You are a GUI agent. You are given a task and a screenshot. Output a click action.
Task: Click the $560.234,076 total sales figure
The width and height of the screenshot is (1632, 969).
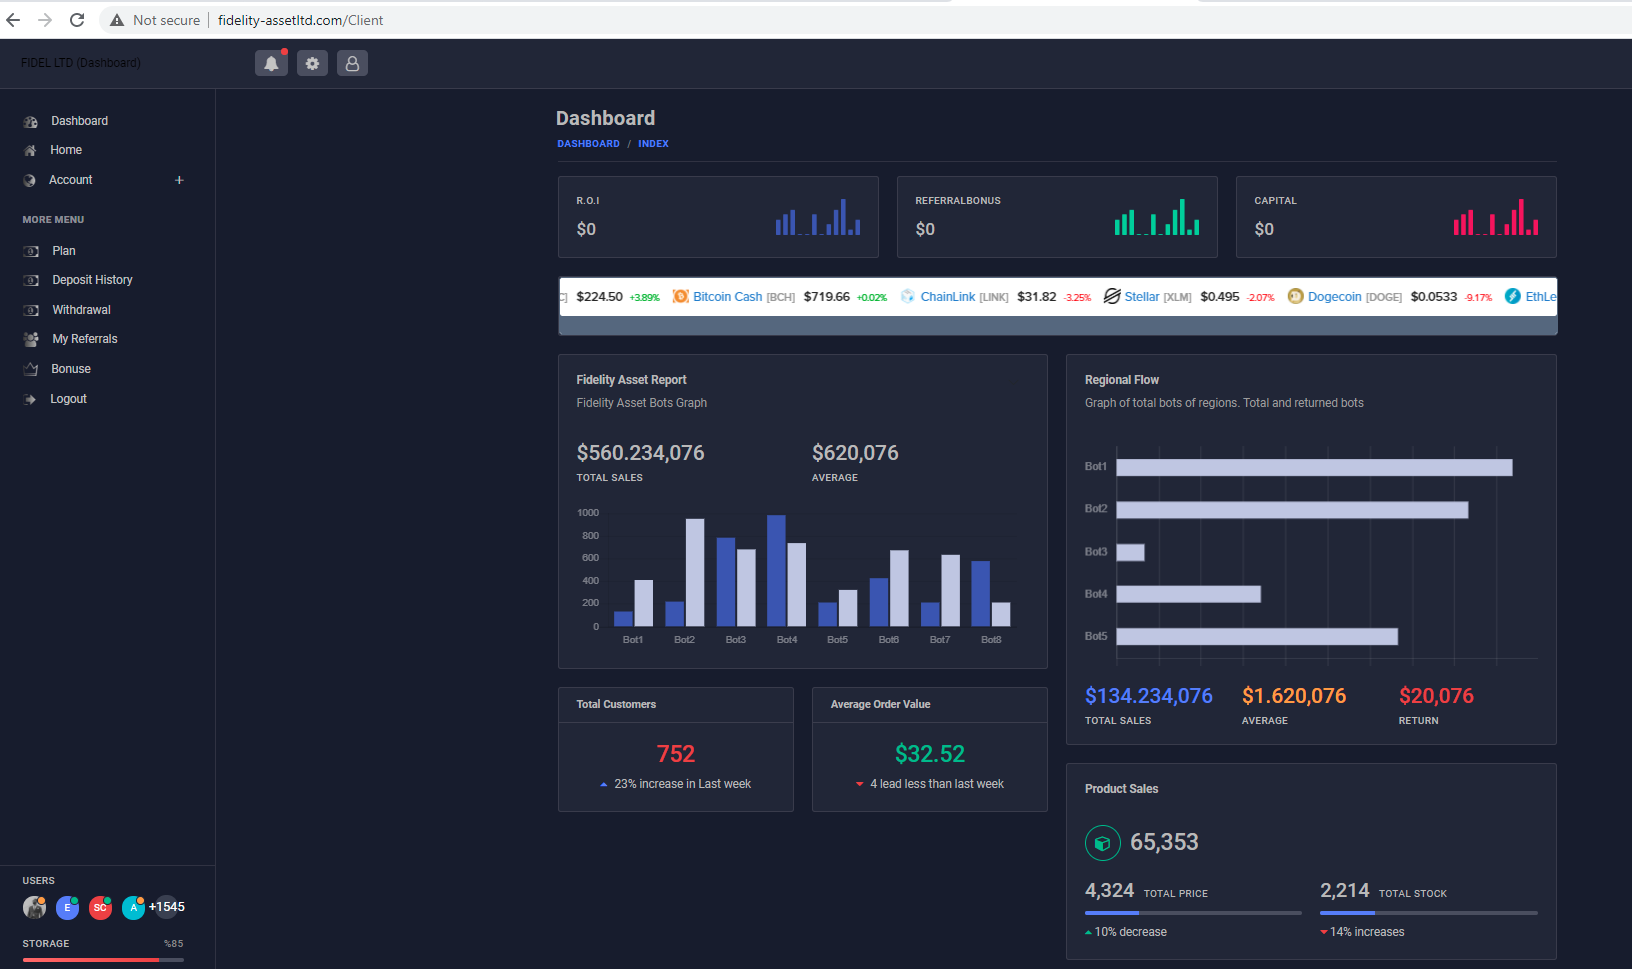point(640,453)
